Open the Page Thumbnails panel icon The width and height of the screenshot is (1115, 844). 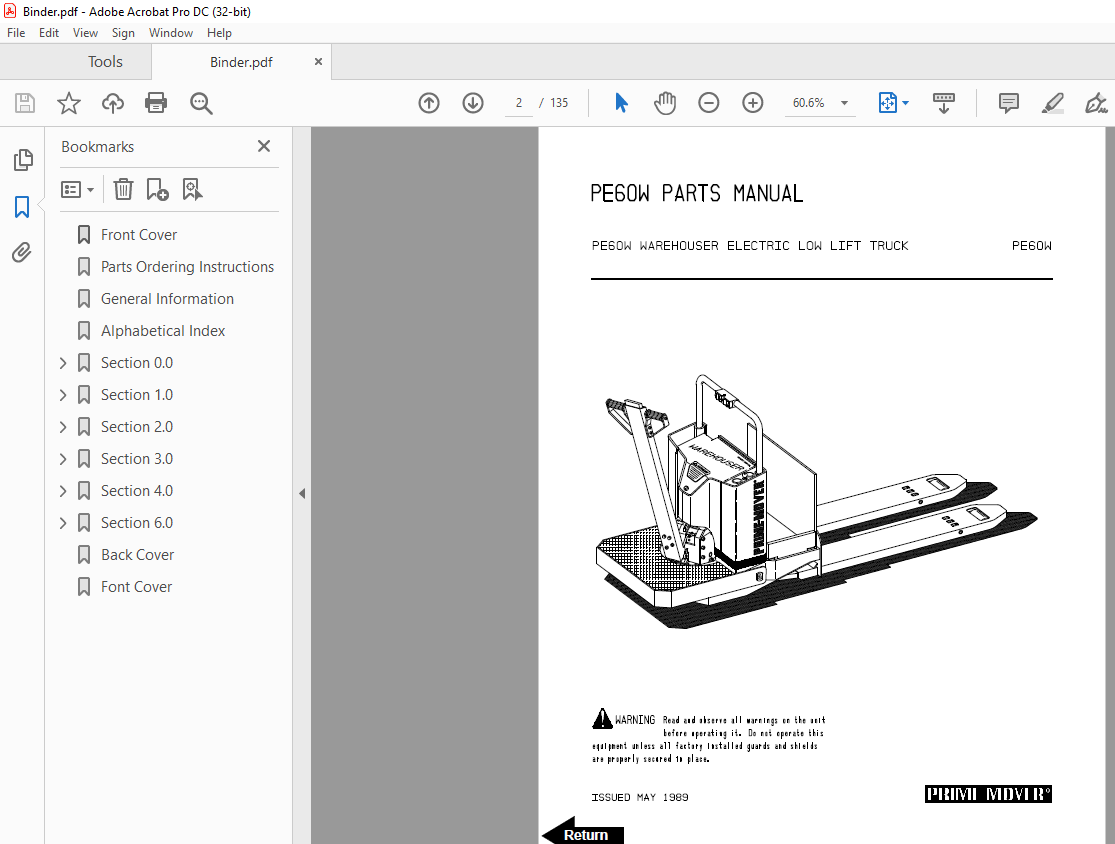point(23,160)
